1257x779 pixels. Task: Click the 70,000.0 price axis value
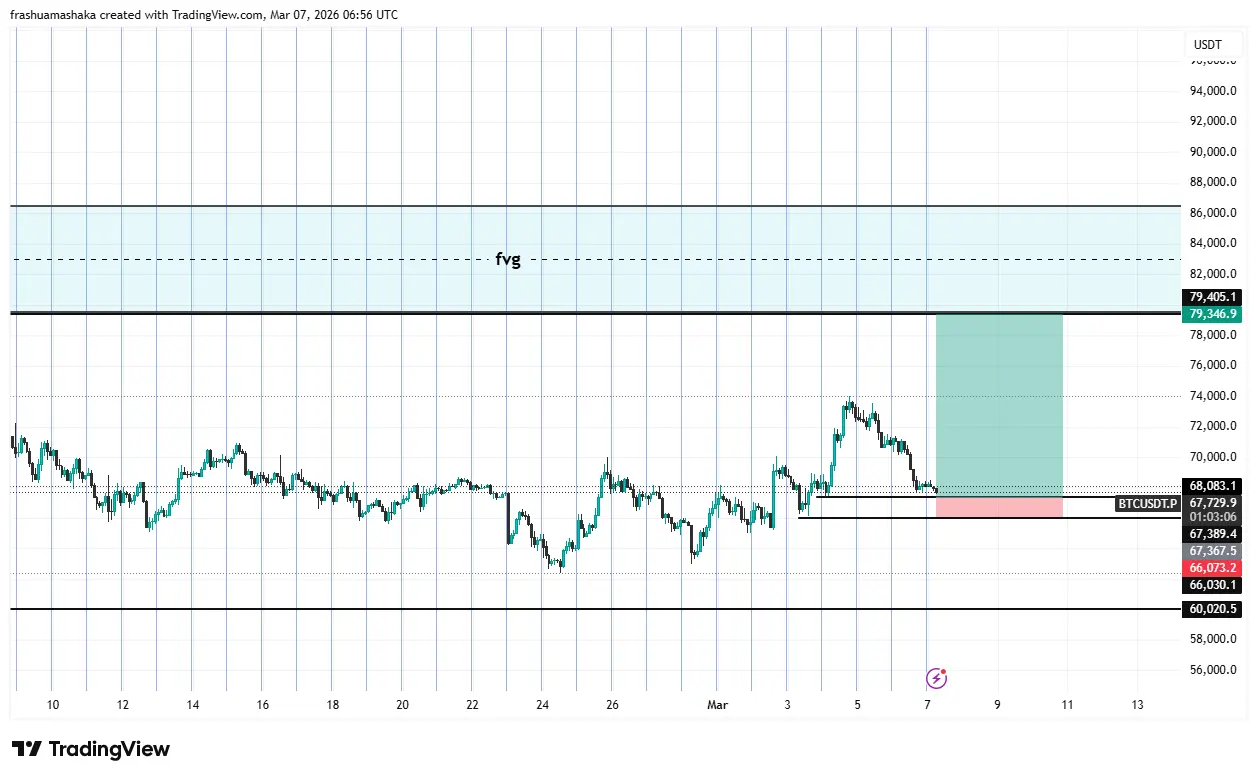(x=1213, y=457)
